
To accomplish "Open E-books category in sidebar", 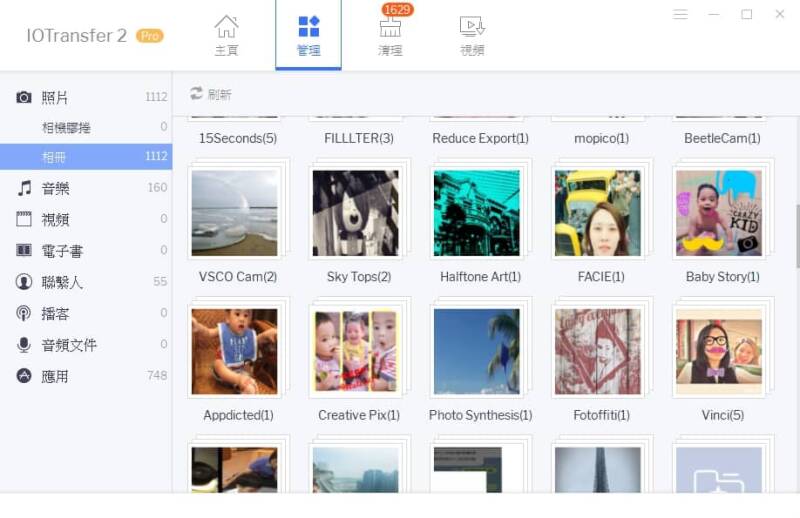I will tap(86, 250).
